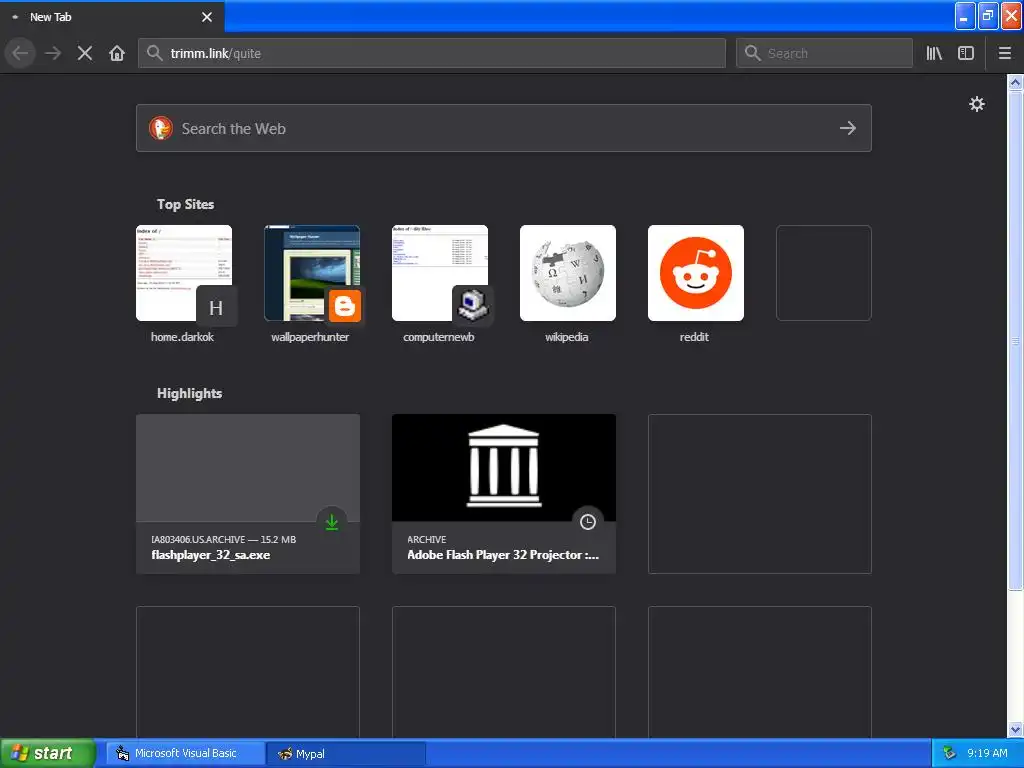Open the Windows start menu

(x=47, y=753)
